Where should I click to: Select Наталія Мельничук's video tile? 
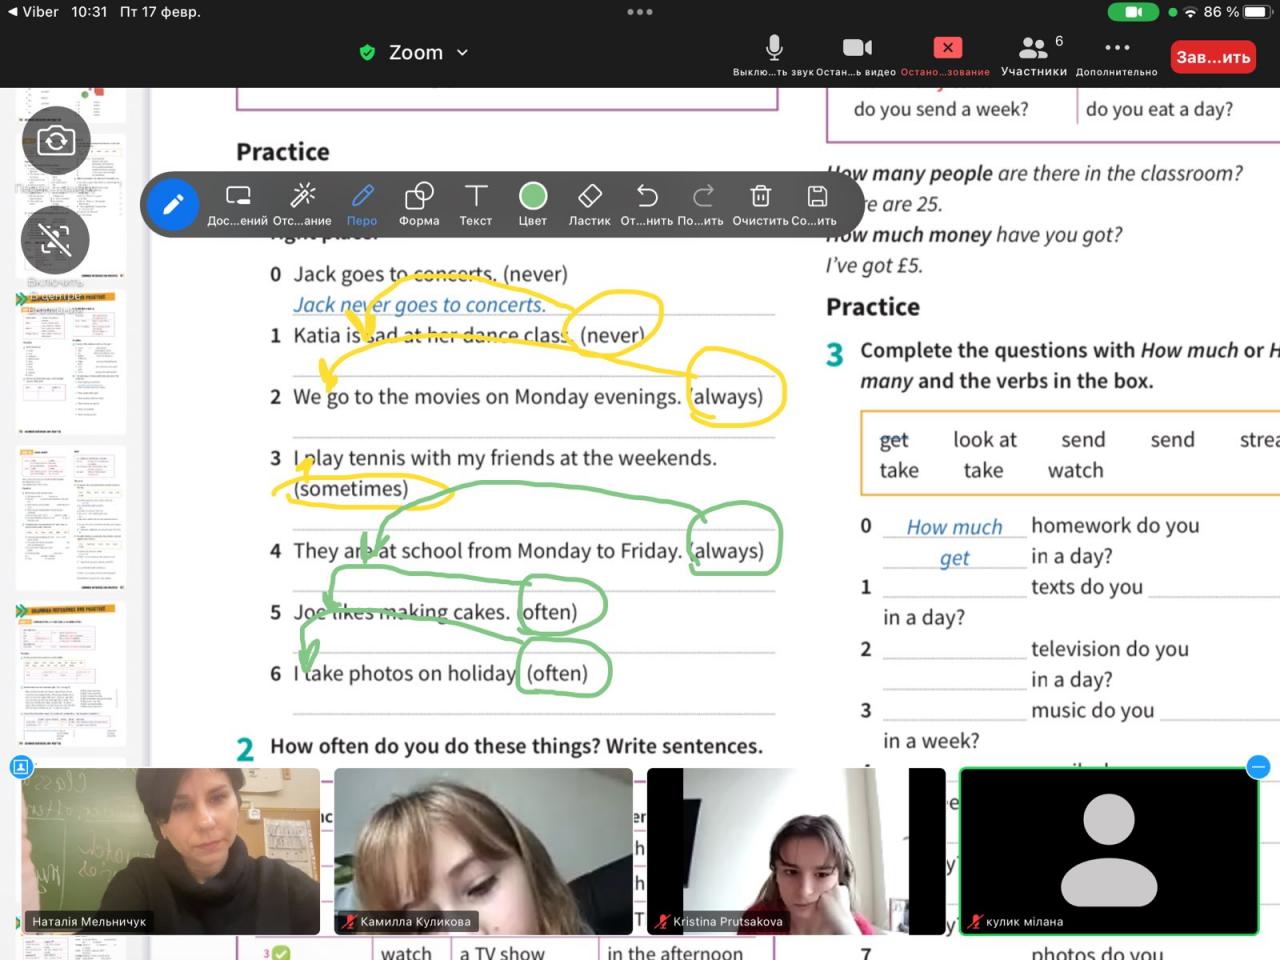[x=171, y=851]
